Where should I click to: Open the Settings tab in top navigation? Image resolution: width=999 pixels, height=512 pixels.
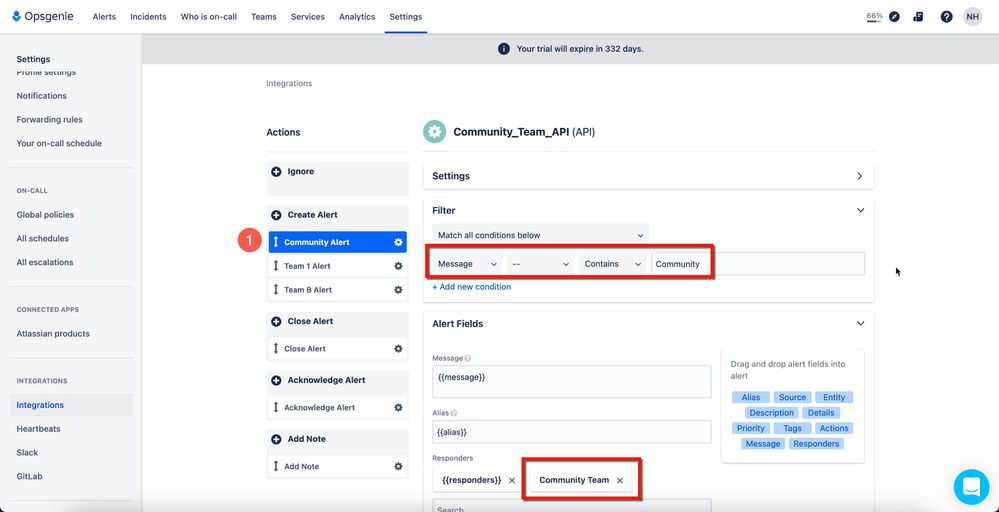pyautogui.click(x=406, y=17)
